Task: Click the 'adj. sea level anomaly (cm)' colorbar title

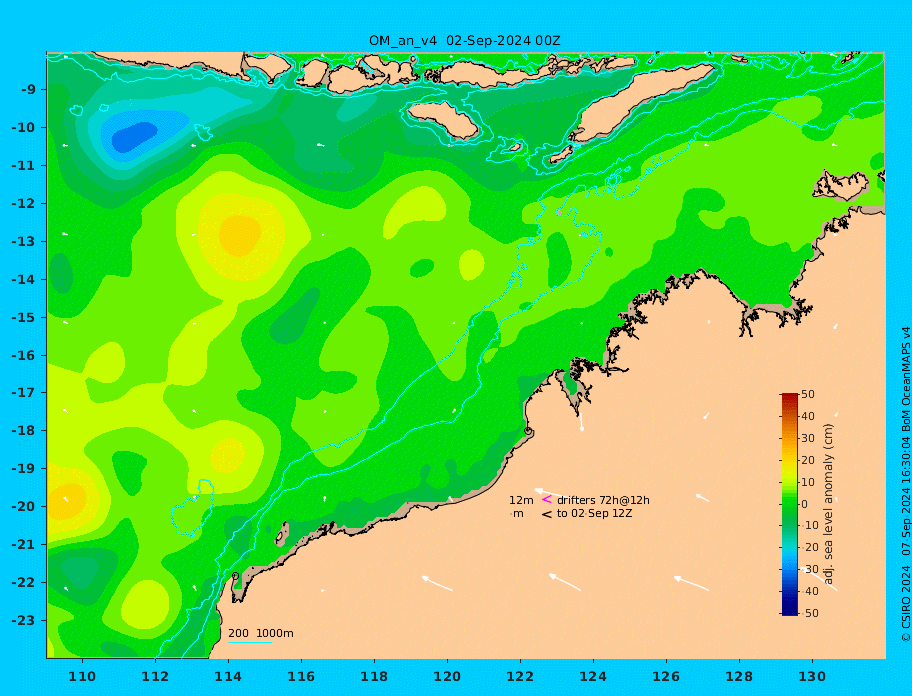Action: [828, 504]
